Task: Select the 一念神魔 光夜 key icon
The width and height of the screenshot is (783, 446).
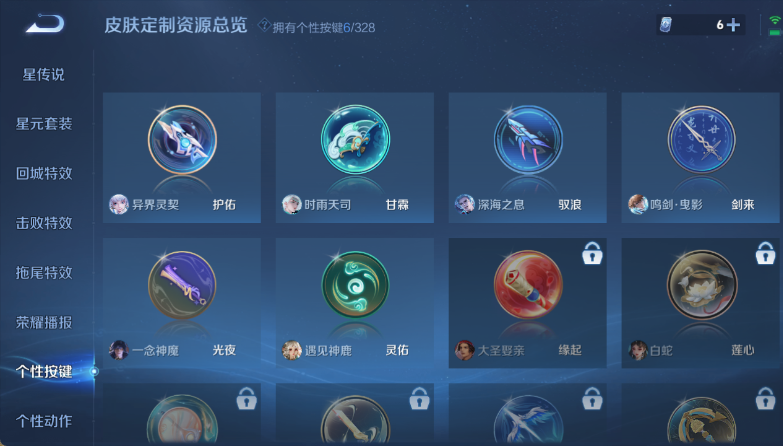Action: coord(182,285)
